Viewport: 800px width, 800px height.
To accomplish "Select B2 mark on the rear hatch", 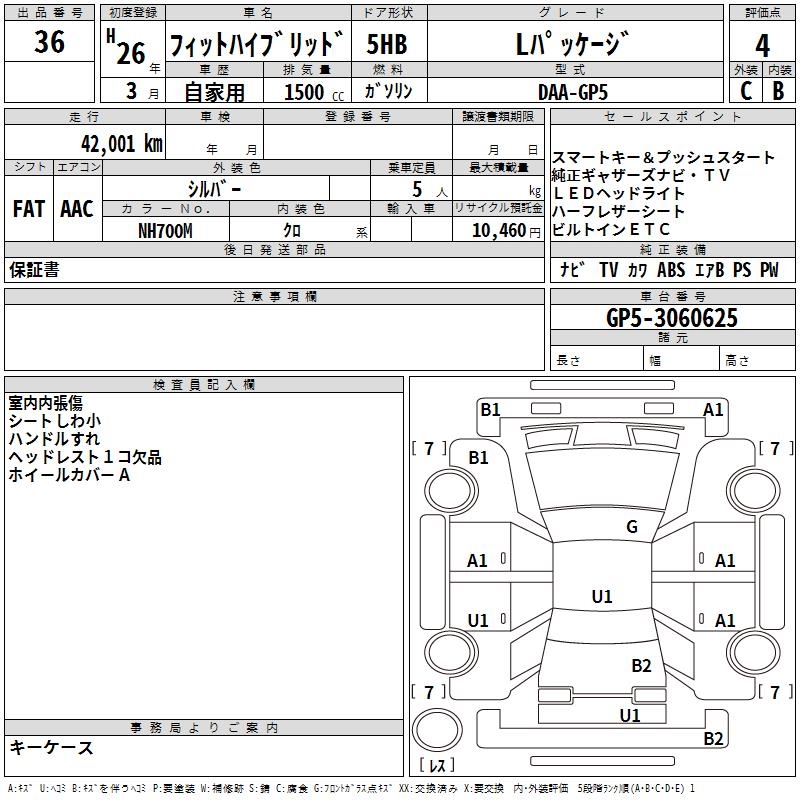I will coord(641,666).
